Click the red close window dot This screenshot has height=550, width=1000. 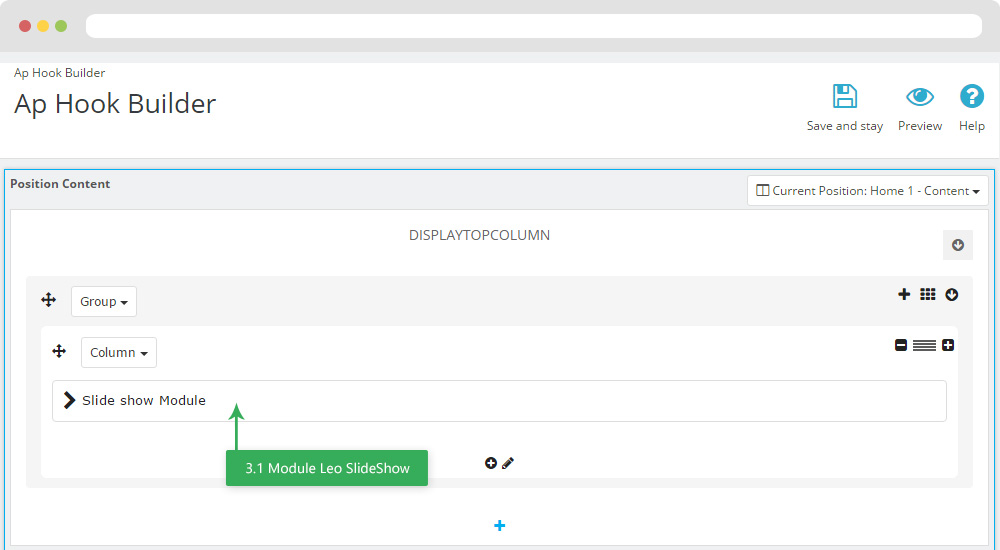pos(25,26)
